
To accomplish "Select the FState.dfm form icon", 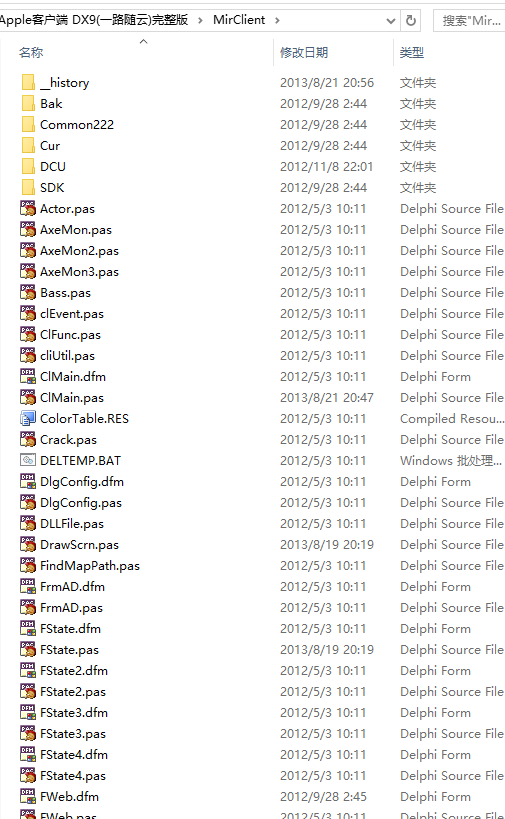I will click(28, 628).
